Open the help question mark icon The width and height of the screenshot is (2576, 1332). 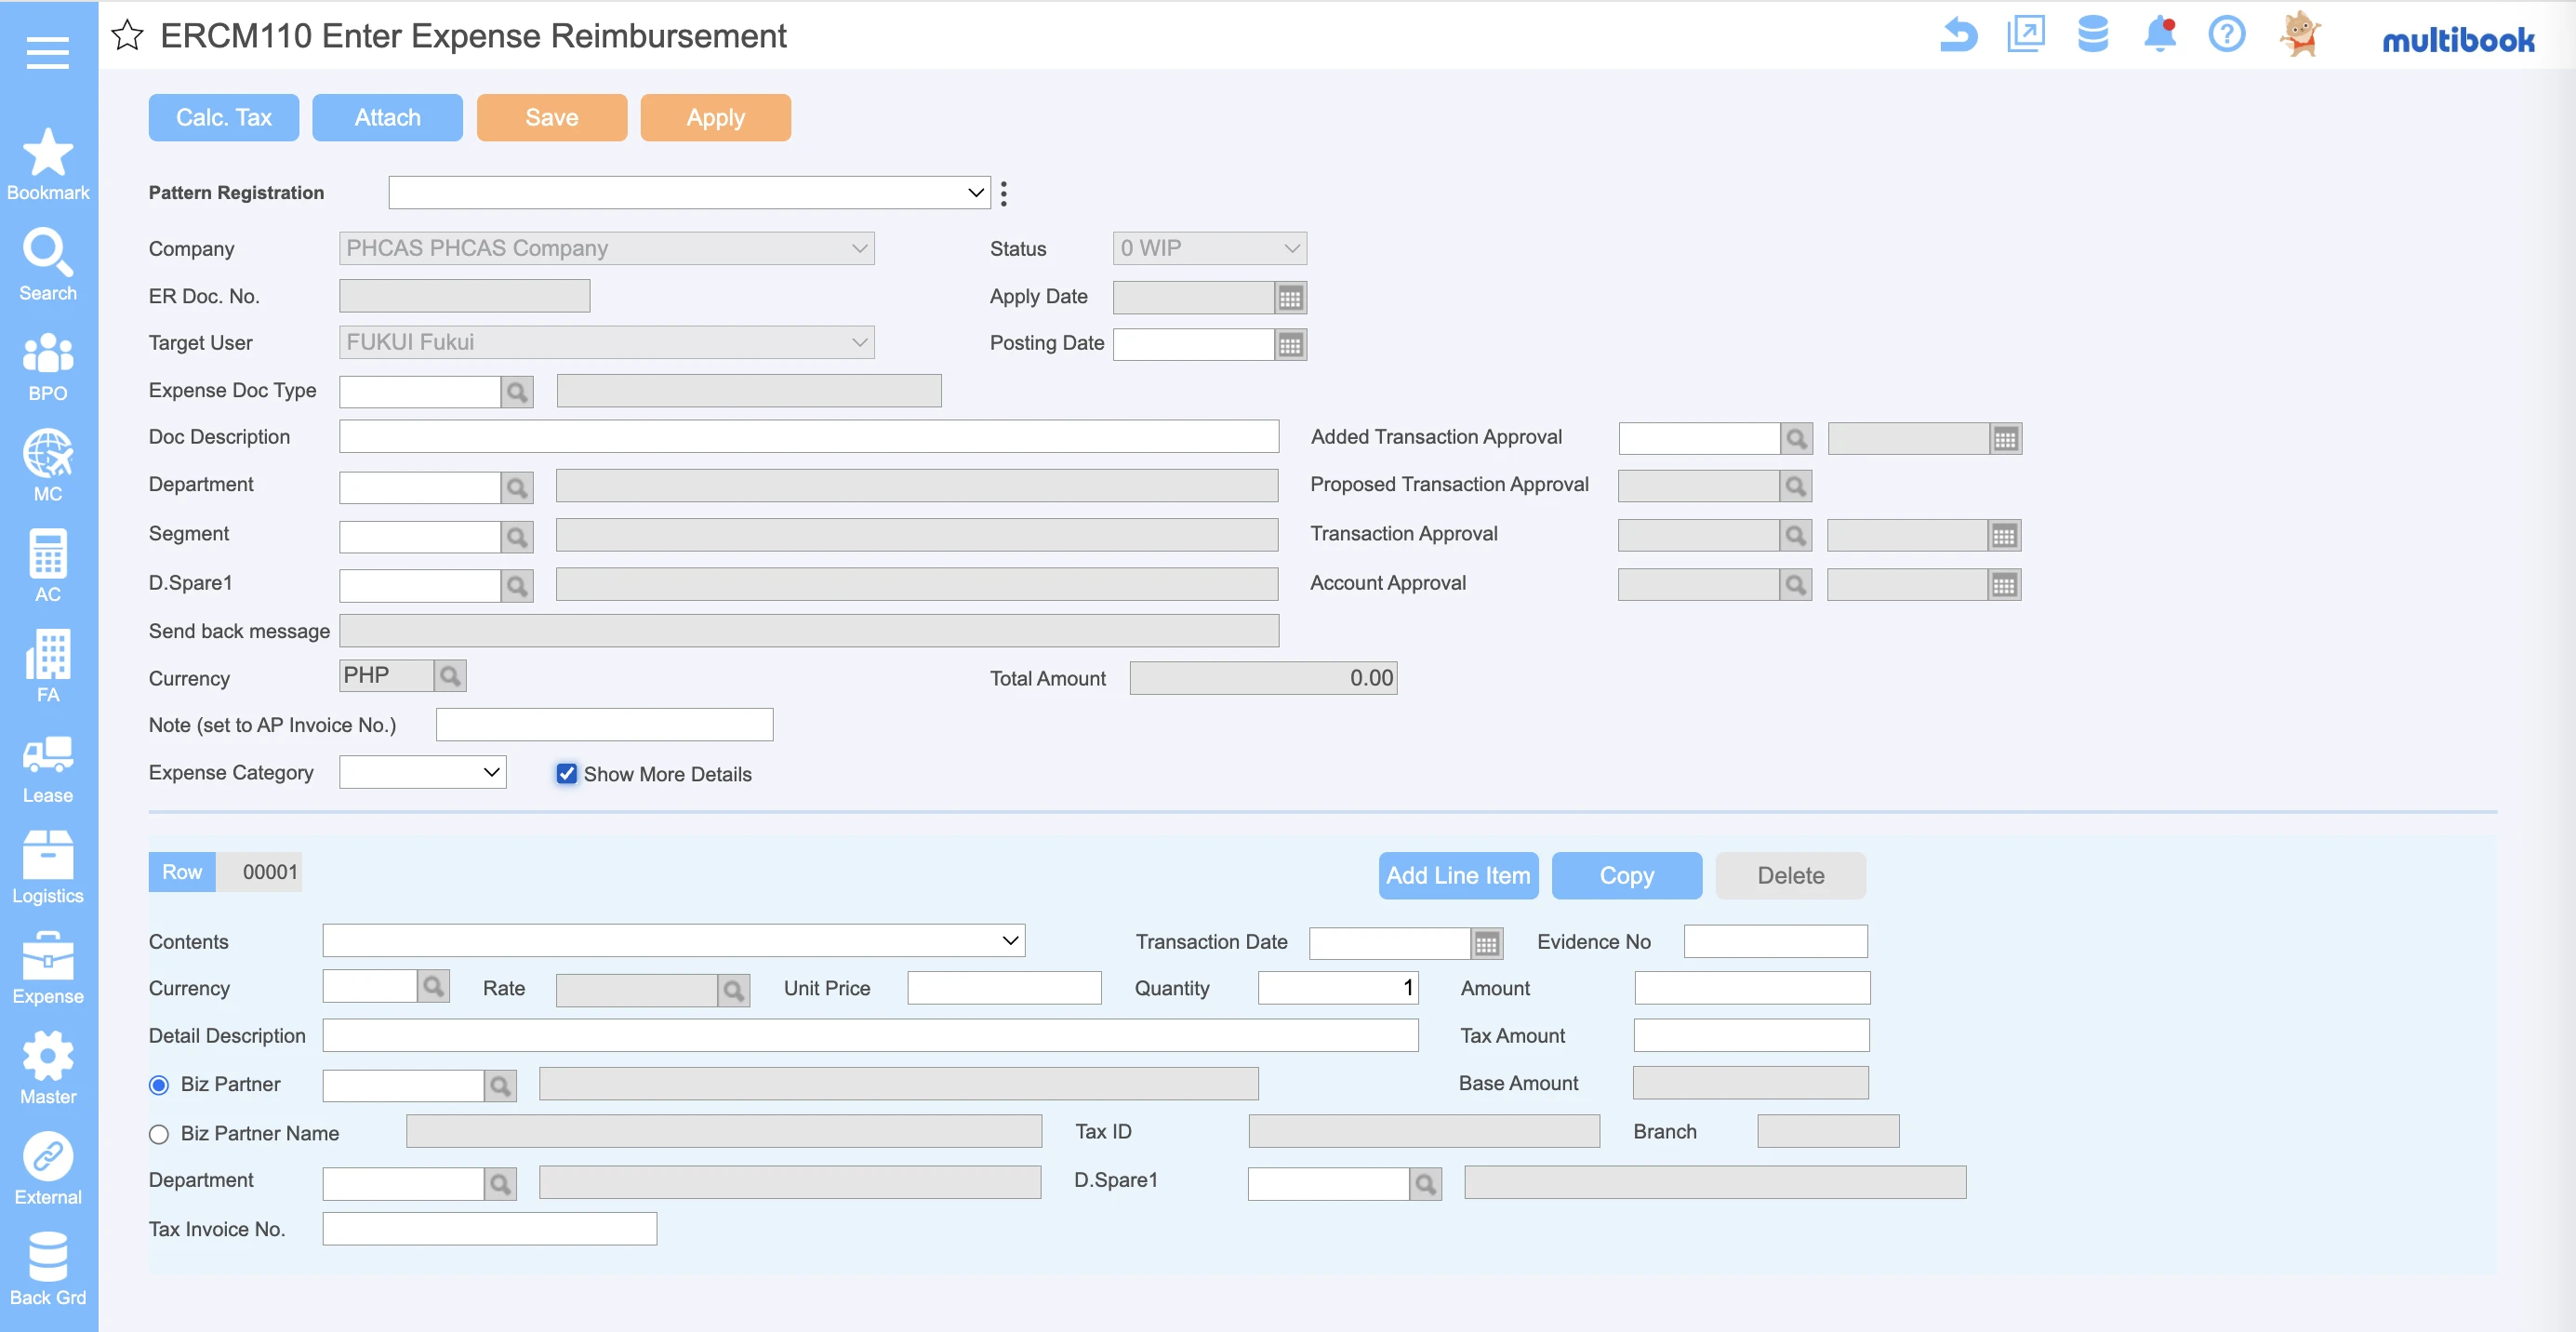coord(2226,35)
